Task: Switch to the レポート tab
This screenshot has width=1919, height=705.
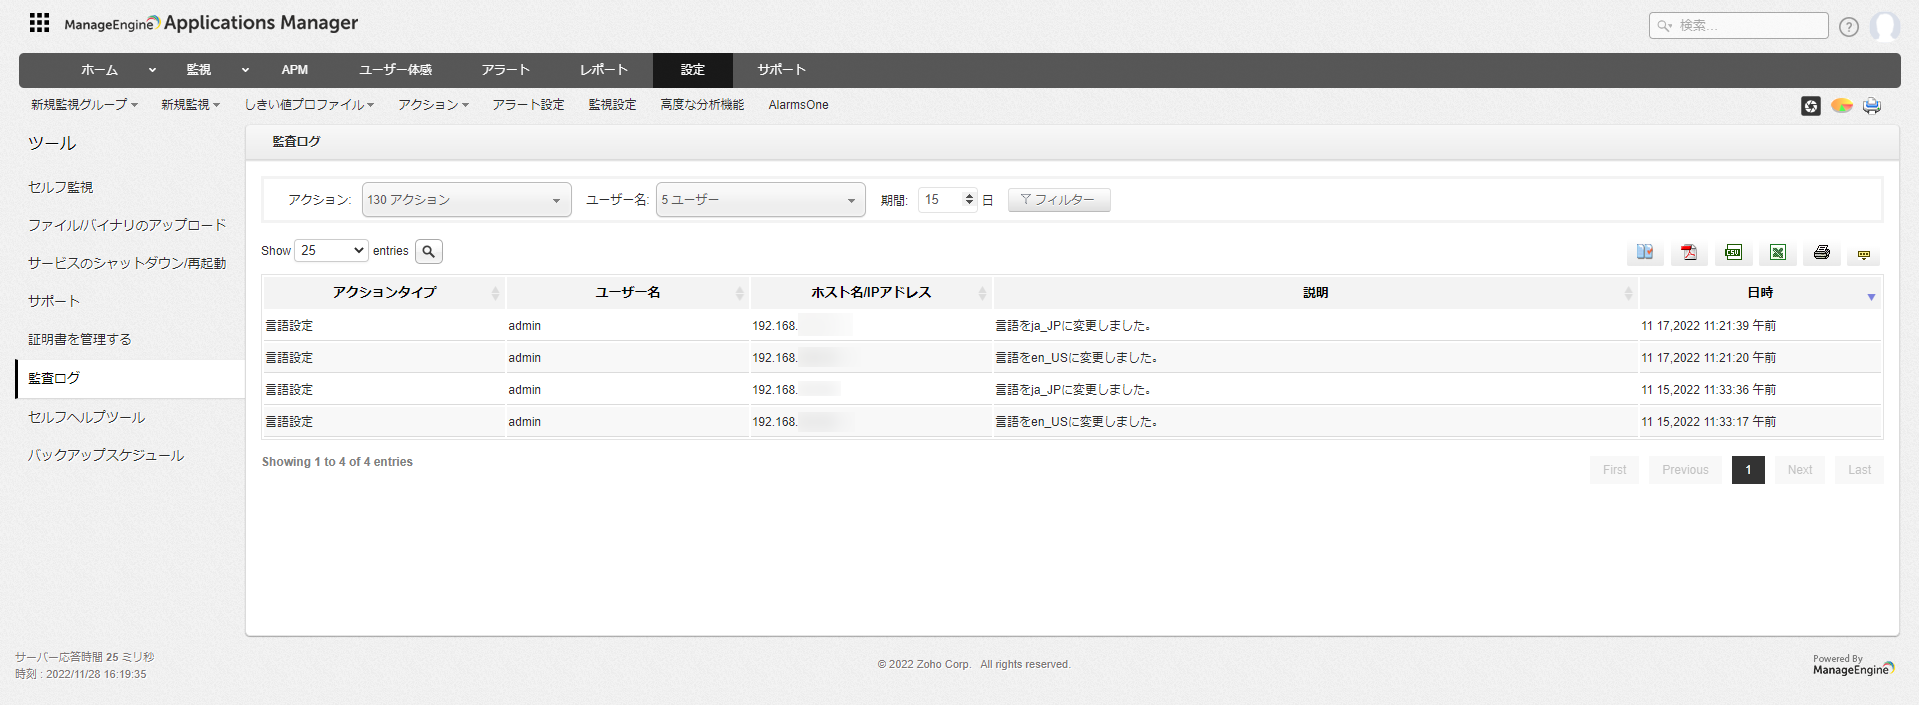Action: (603, 70)
